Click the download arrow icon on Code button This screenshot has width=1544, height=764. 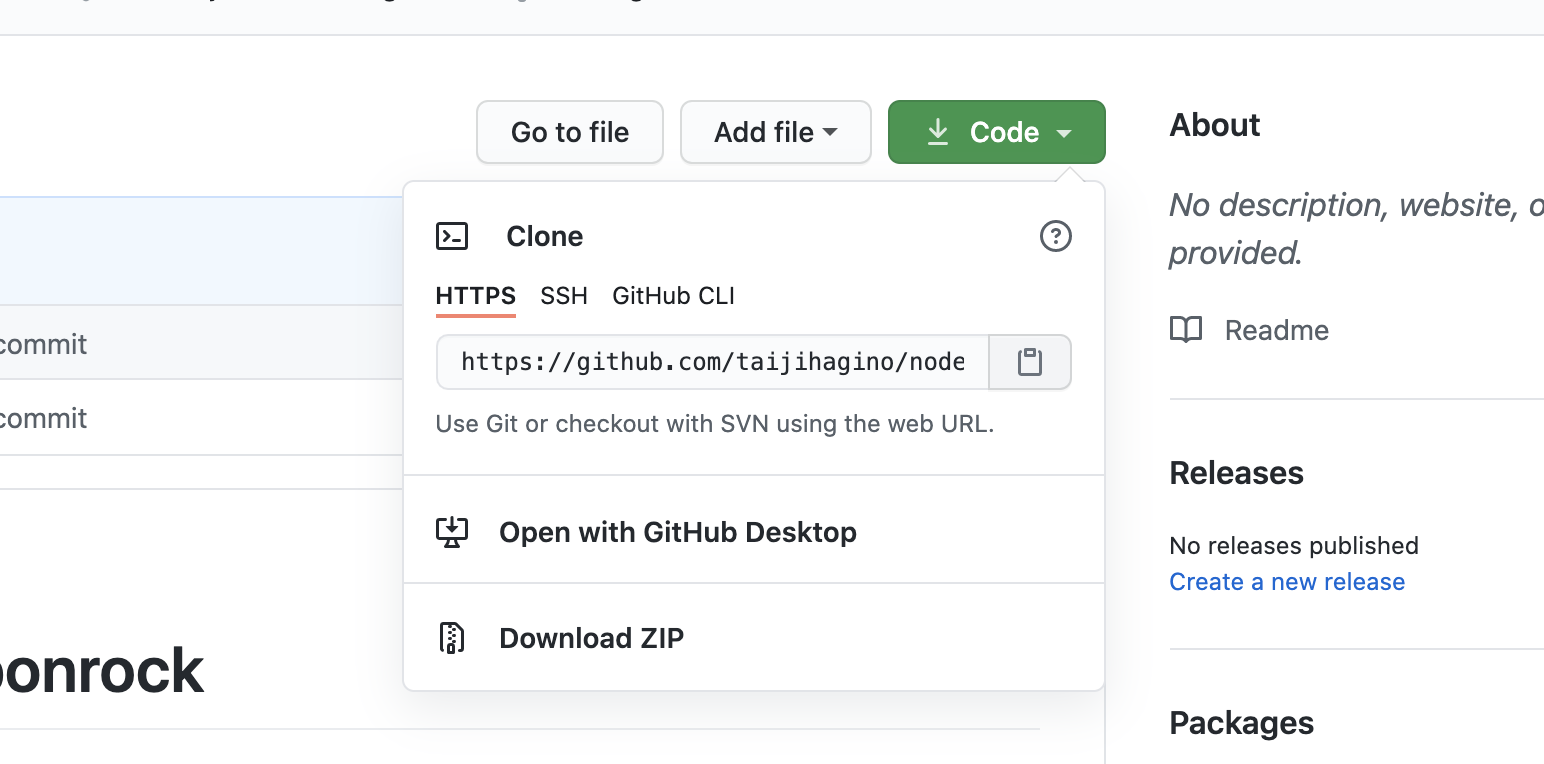coord(937,132)
